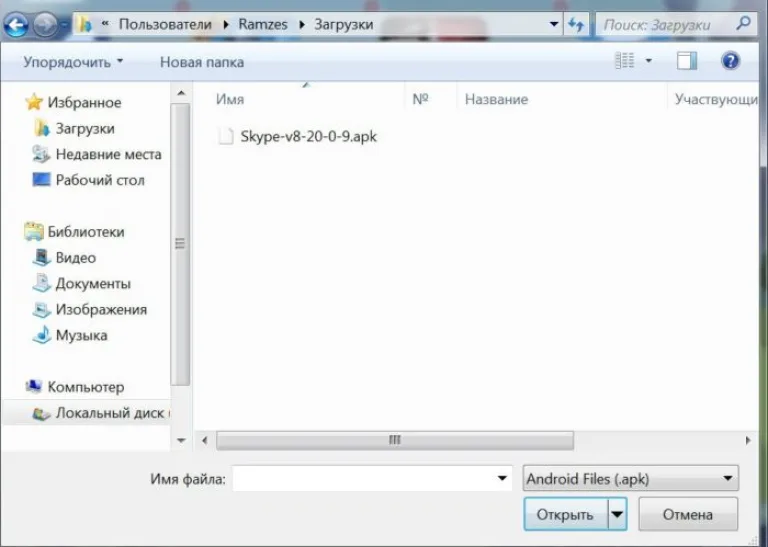Click the sidebar scroll-down arrow
Image resolution: width=768 pixels, height=547 pixels.
coord(181,441)
